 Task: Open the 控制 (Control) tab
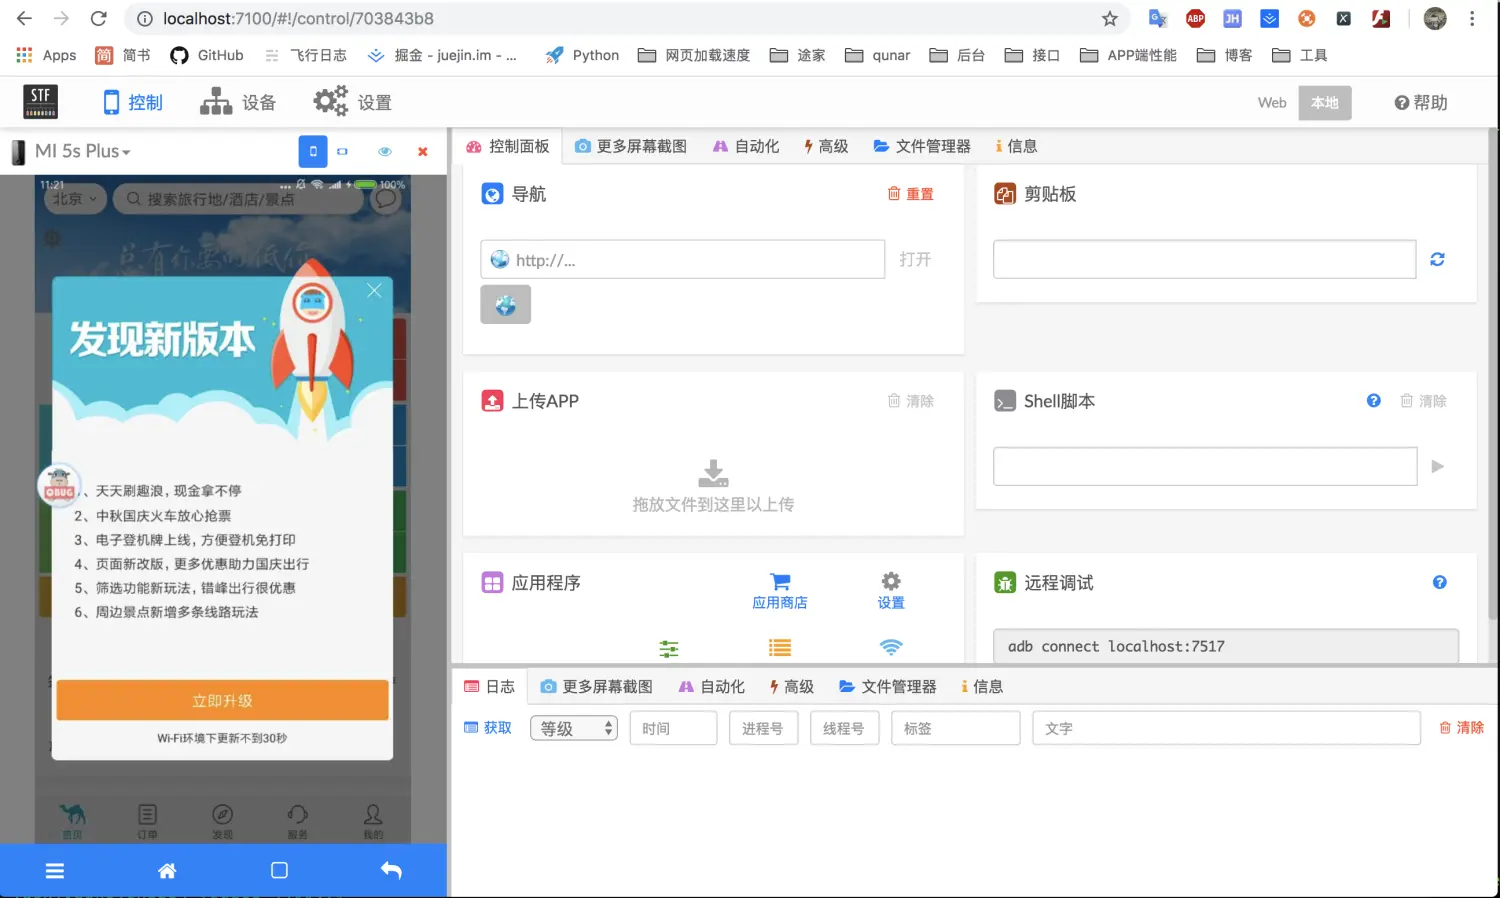pyautogui.click(x=133, y=102)
